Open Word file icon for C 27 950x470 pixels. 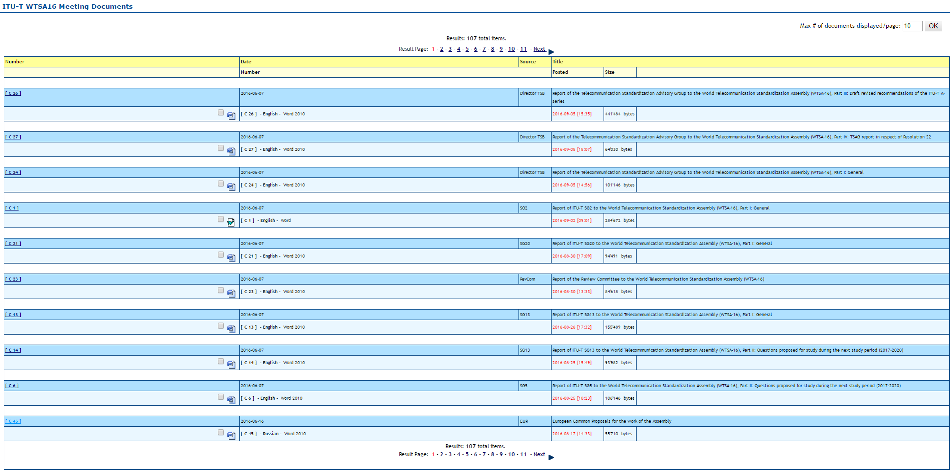coord(231,150)
